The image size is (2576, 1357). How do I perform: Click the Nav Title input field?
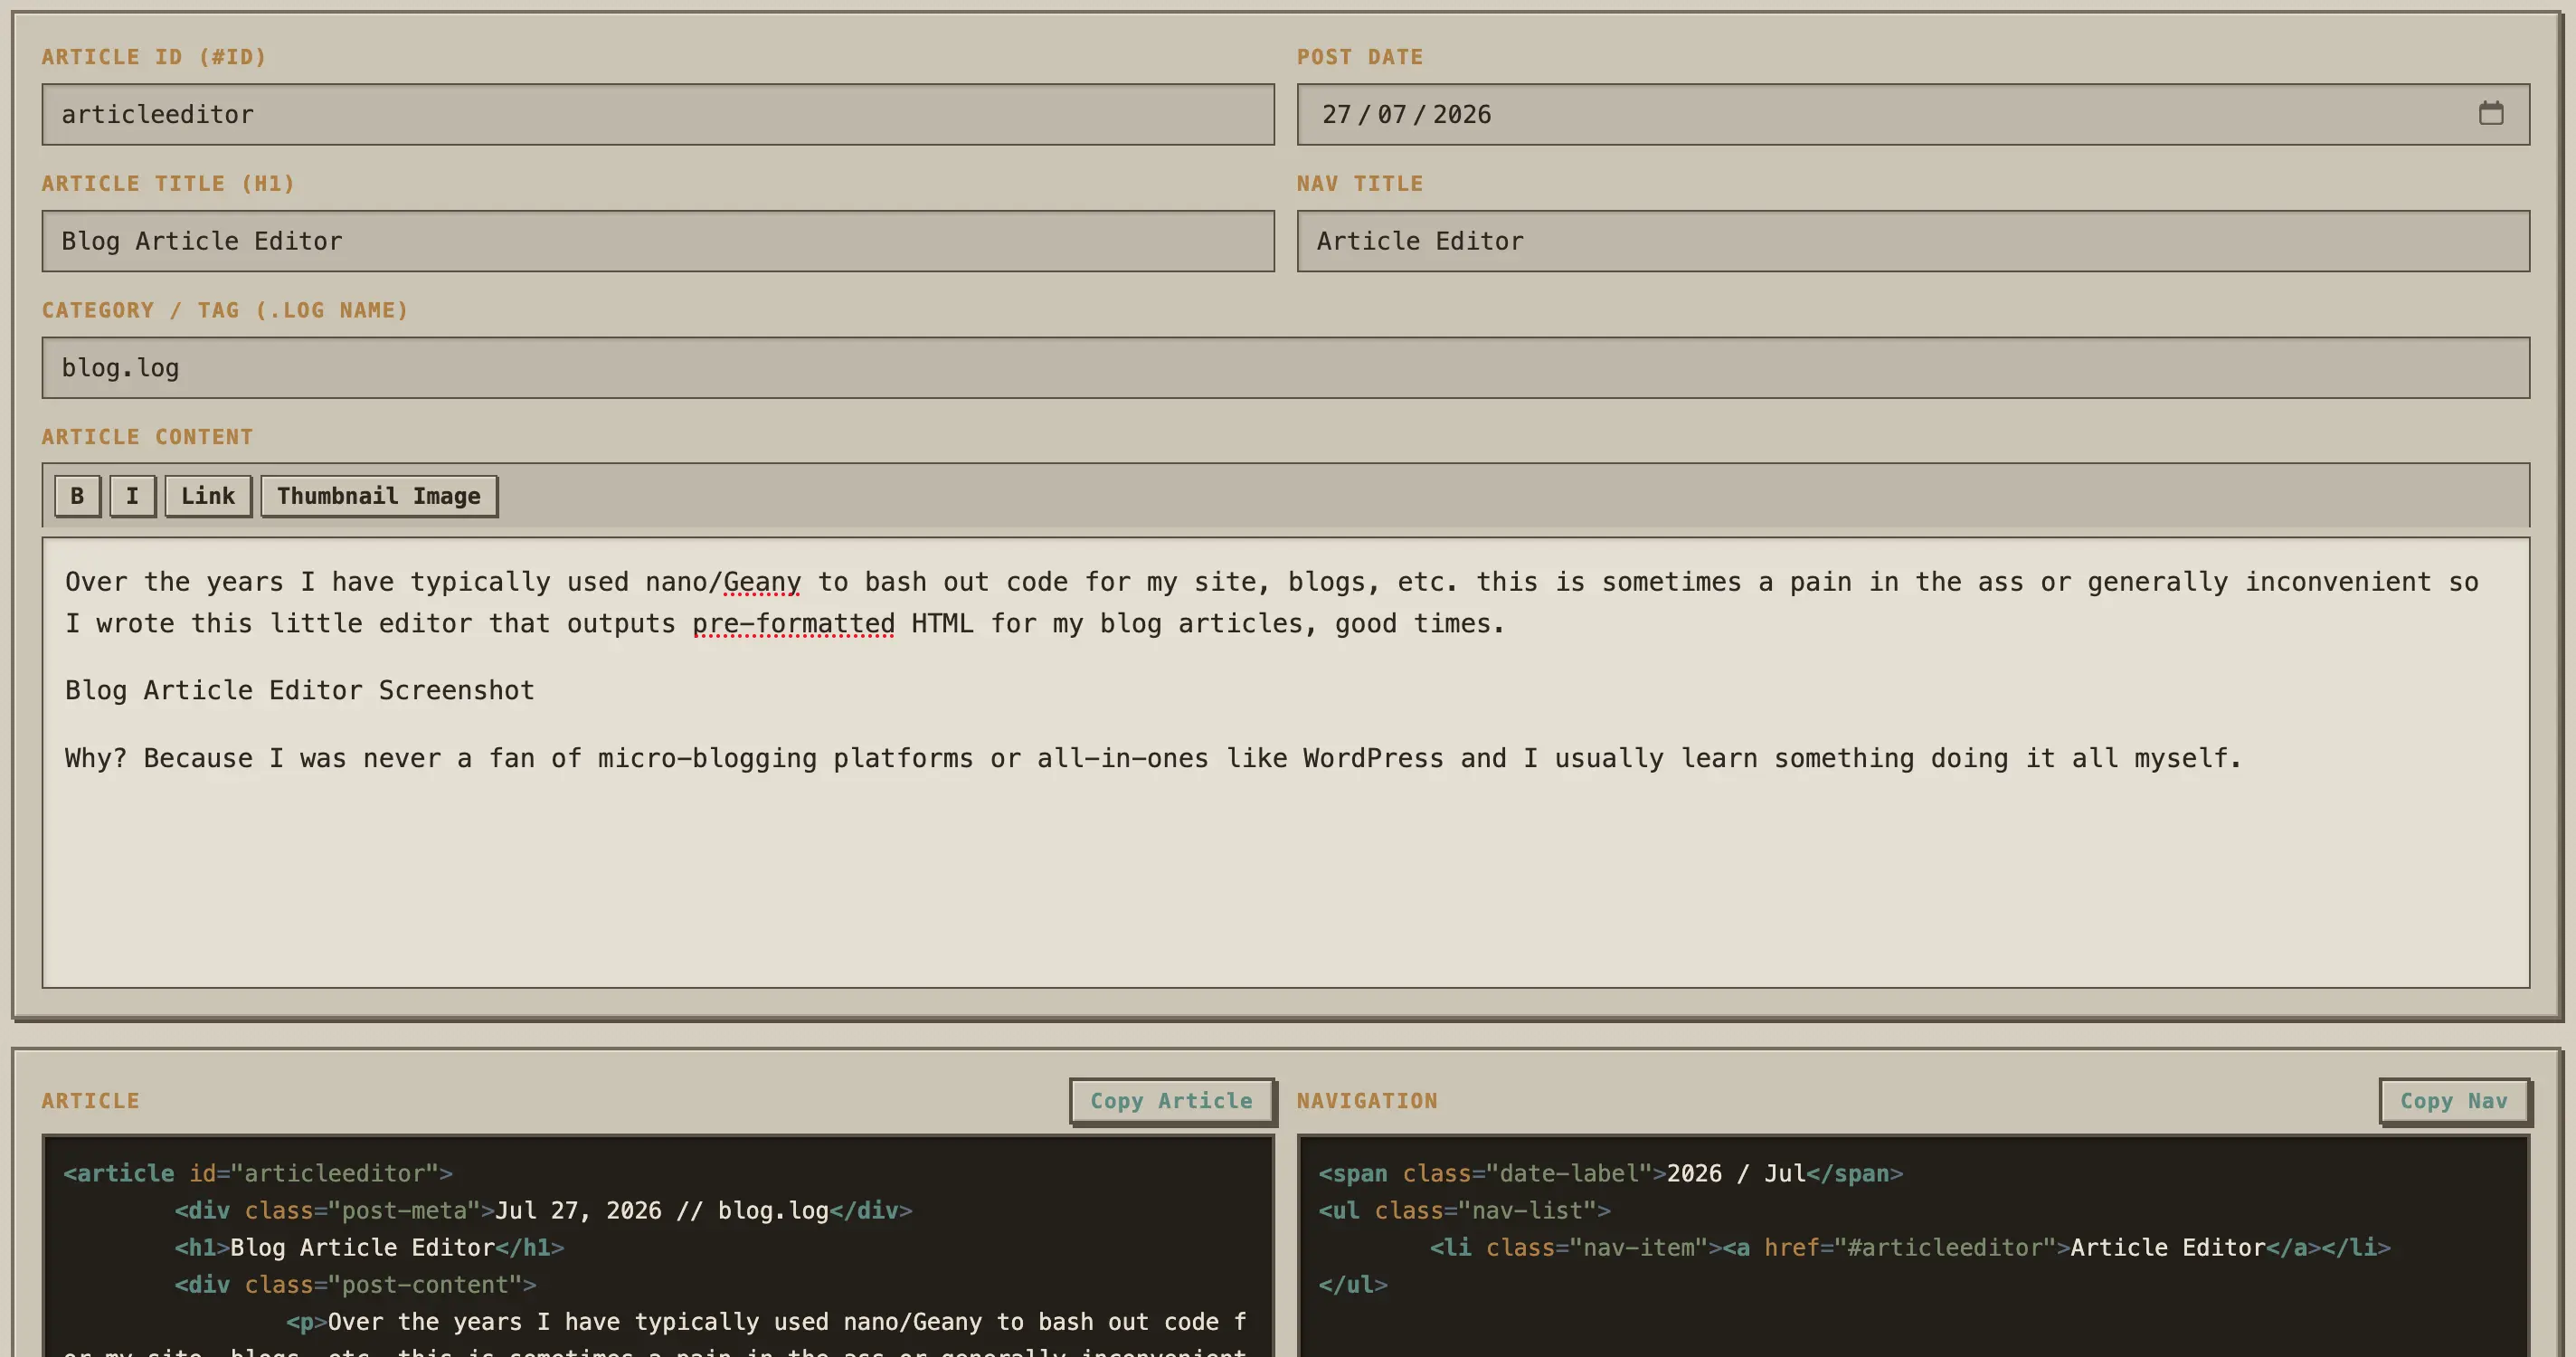coord(1913,241)
